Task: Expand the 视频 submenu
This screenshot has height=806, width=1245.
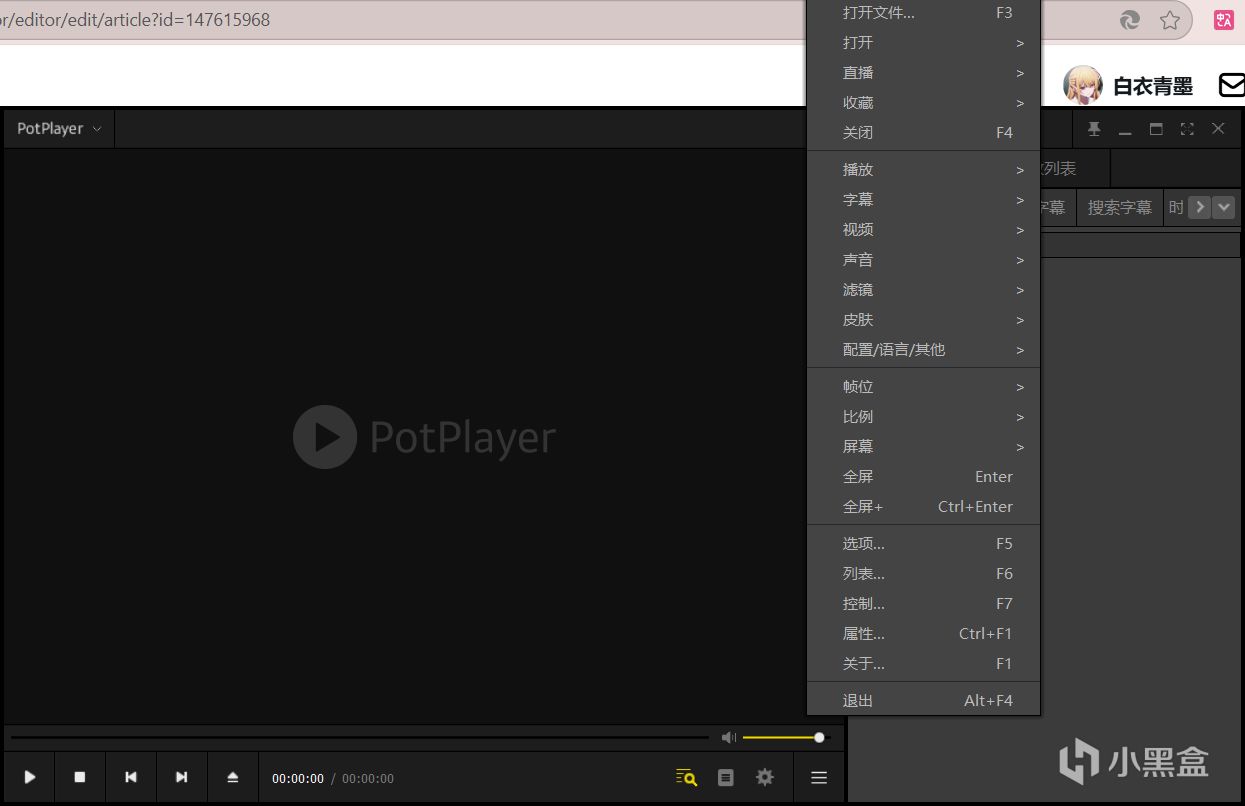Action: pos(924,230)
